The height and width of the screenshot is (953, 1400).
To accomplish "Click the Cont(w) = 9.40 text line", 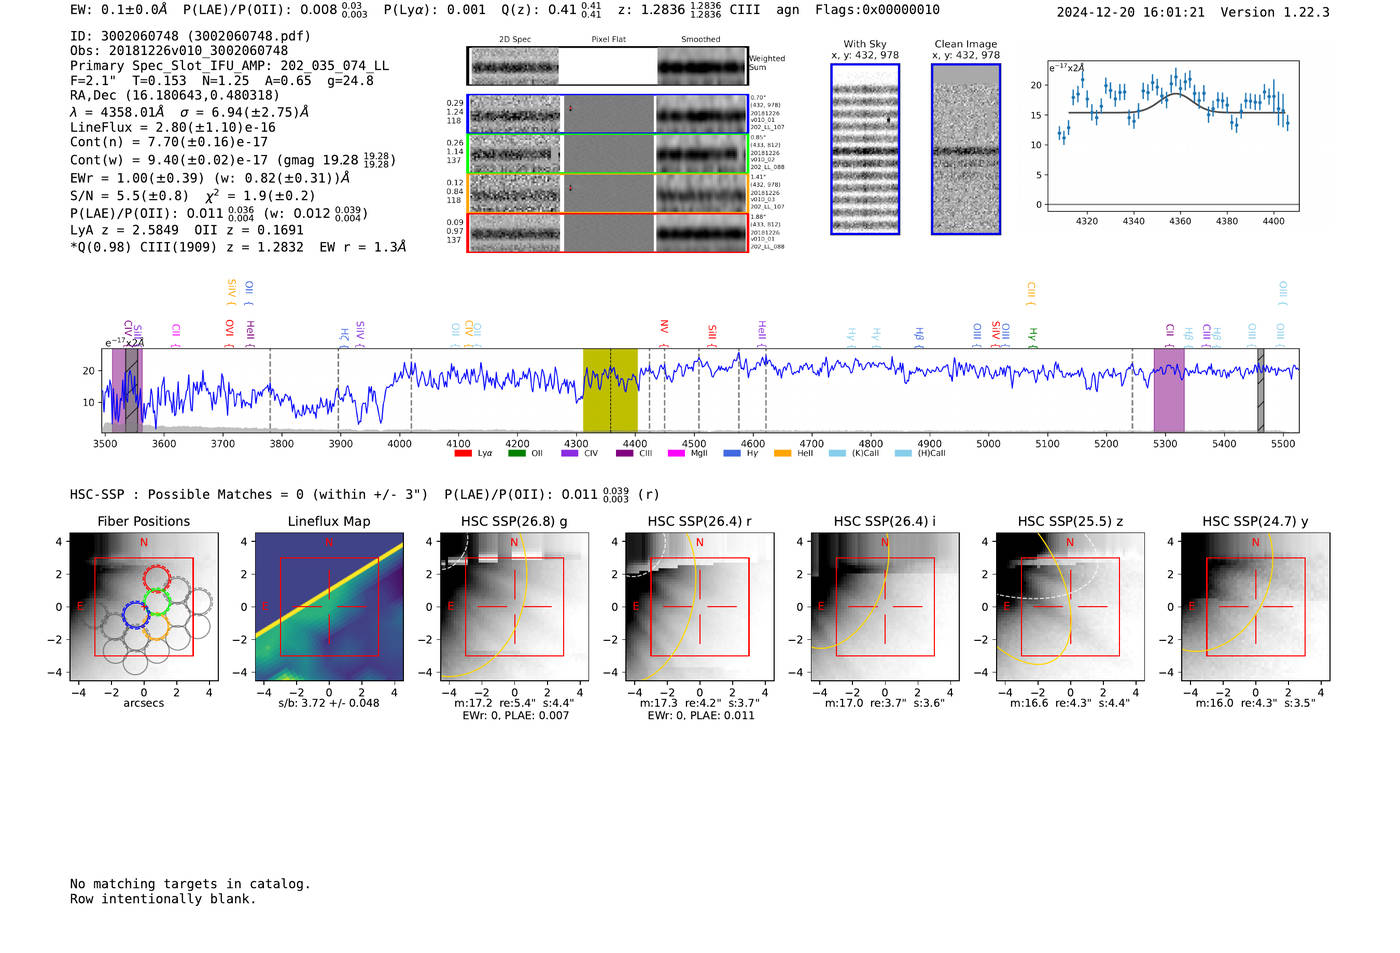I will [x=233, y=160].
